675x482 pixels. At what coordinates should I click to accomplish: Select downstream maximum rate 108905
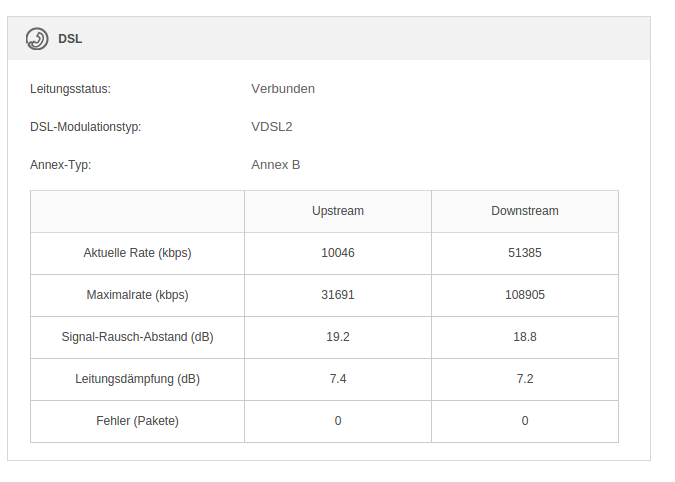(525, 295)
